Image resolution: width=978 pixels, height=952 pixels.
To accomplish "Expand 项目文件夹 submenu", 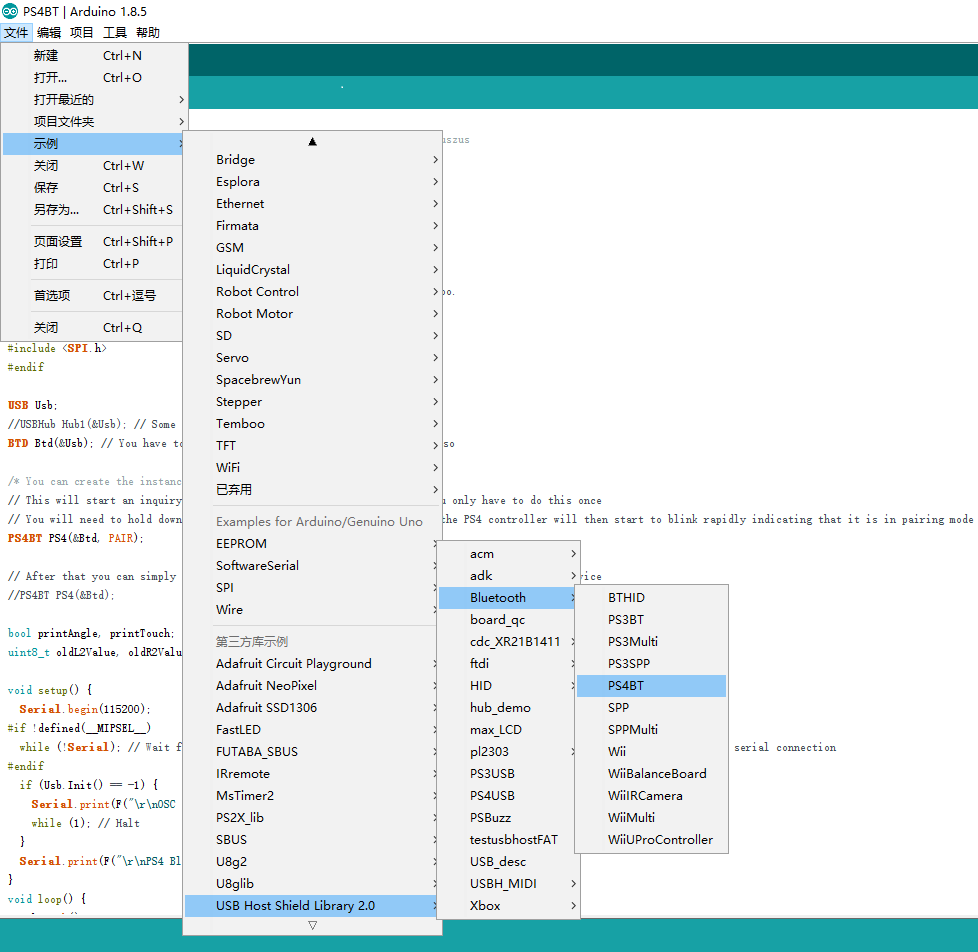I will [94, 122].
